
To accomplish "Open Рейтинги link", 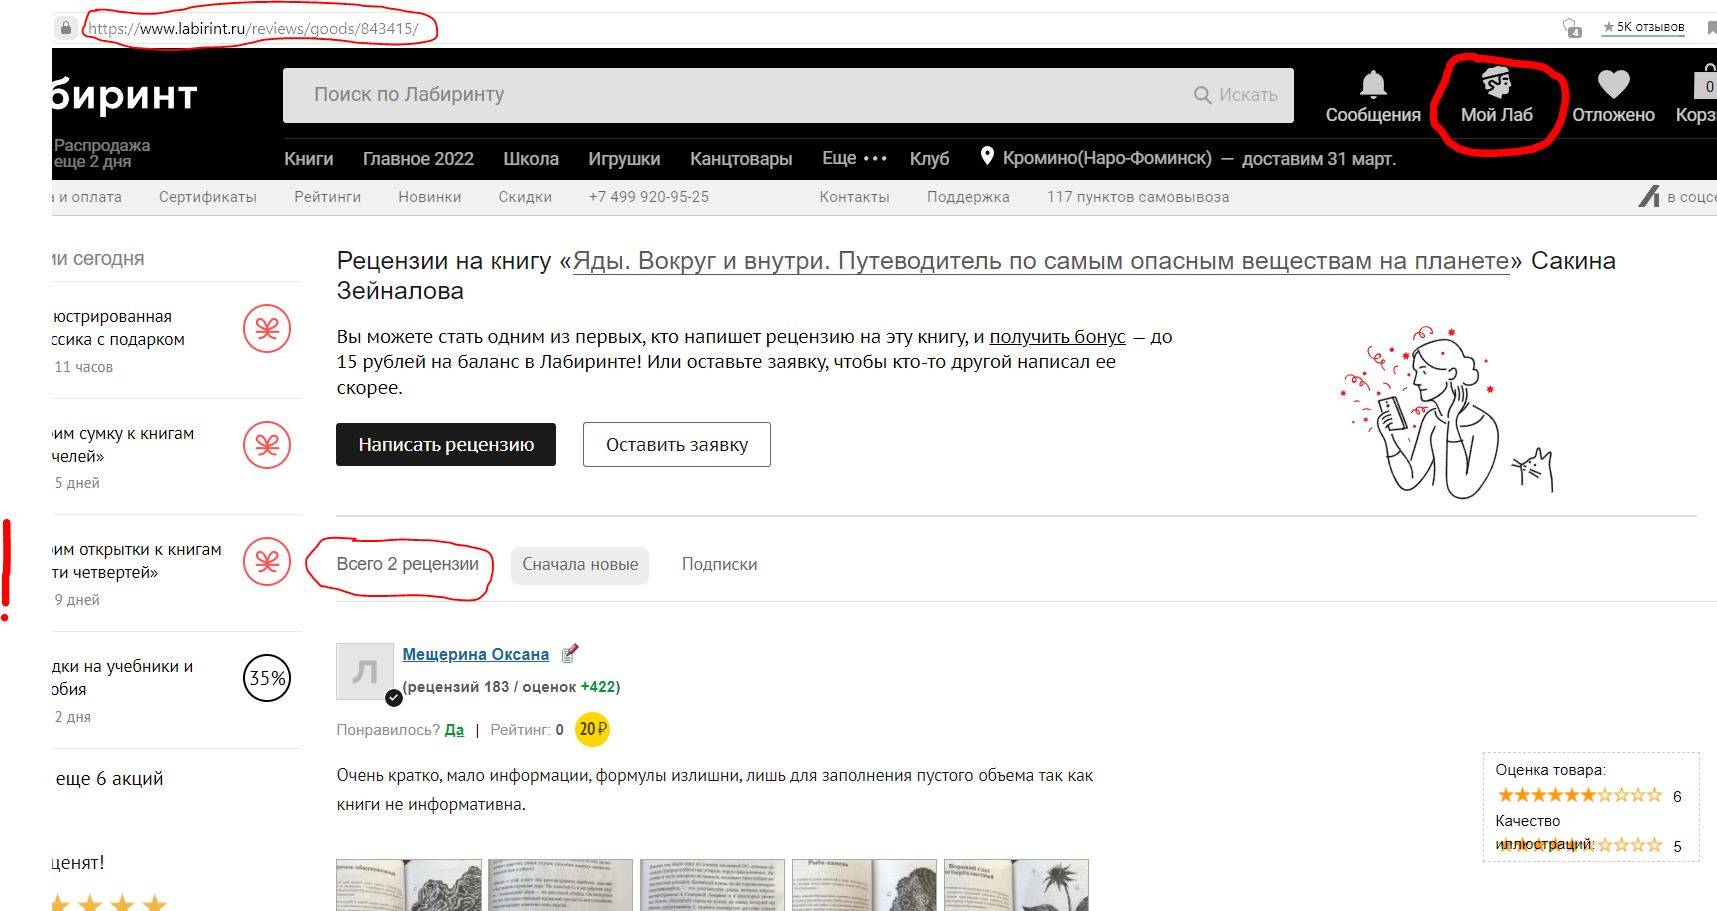I will [327, 197].
